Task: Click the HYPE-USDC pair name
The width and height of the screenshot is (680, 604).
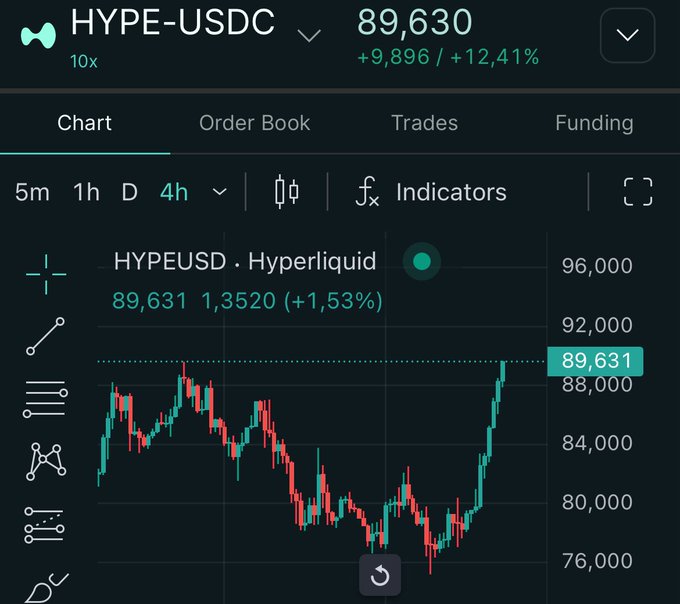Action: pos(173,22)
